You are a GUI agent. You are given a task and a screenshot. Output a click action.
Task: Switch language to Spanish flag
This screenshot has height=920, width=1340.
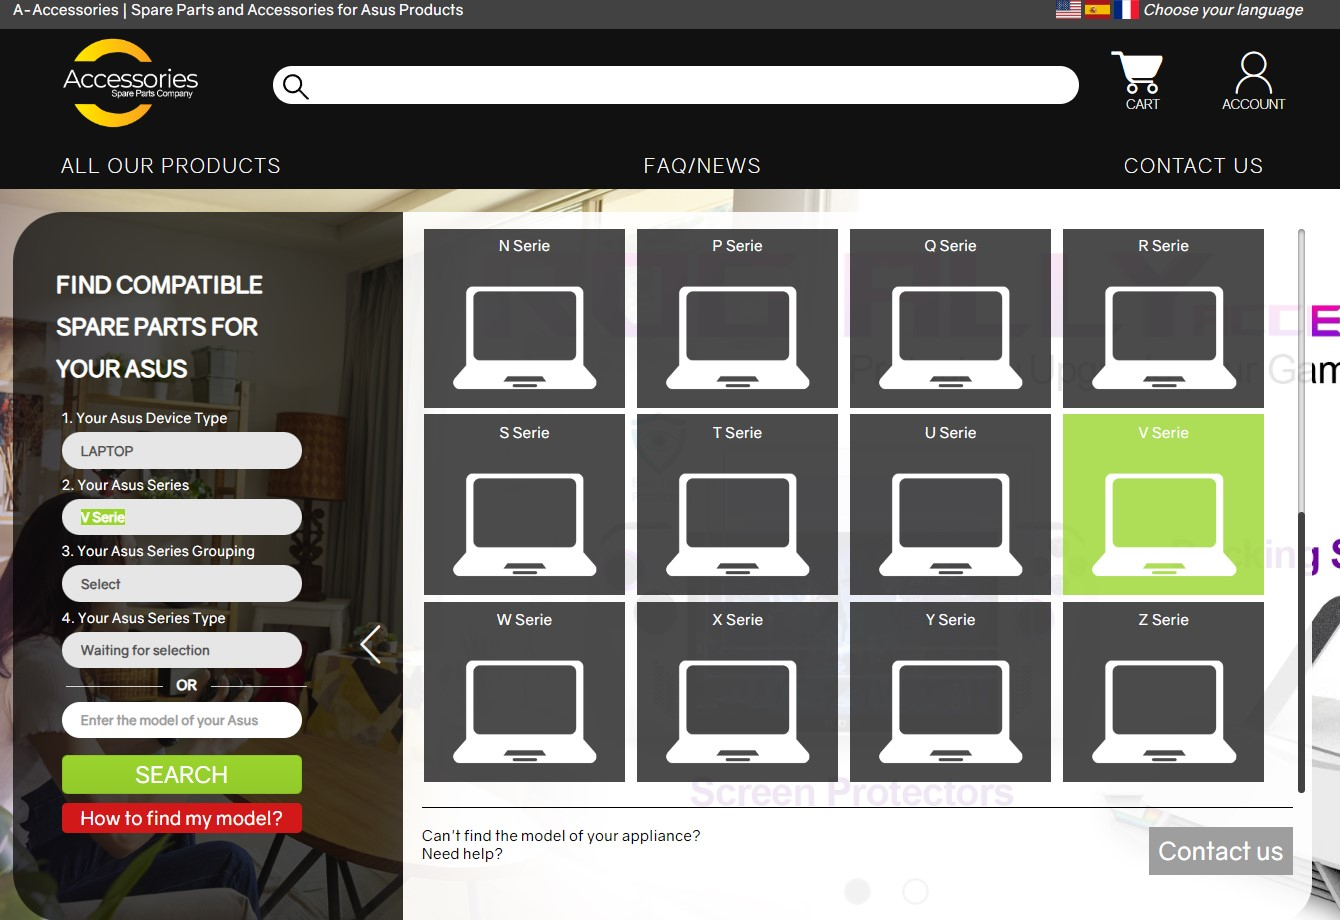coord(1097,10)
